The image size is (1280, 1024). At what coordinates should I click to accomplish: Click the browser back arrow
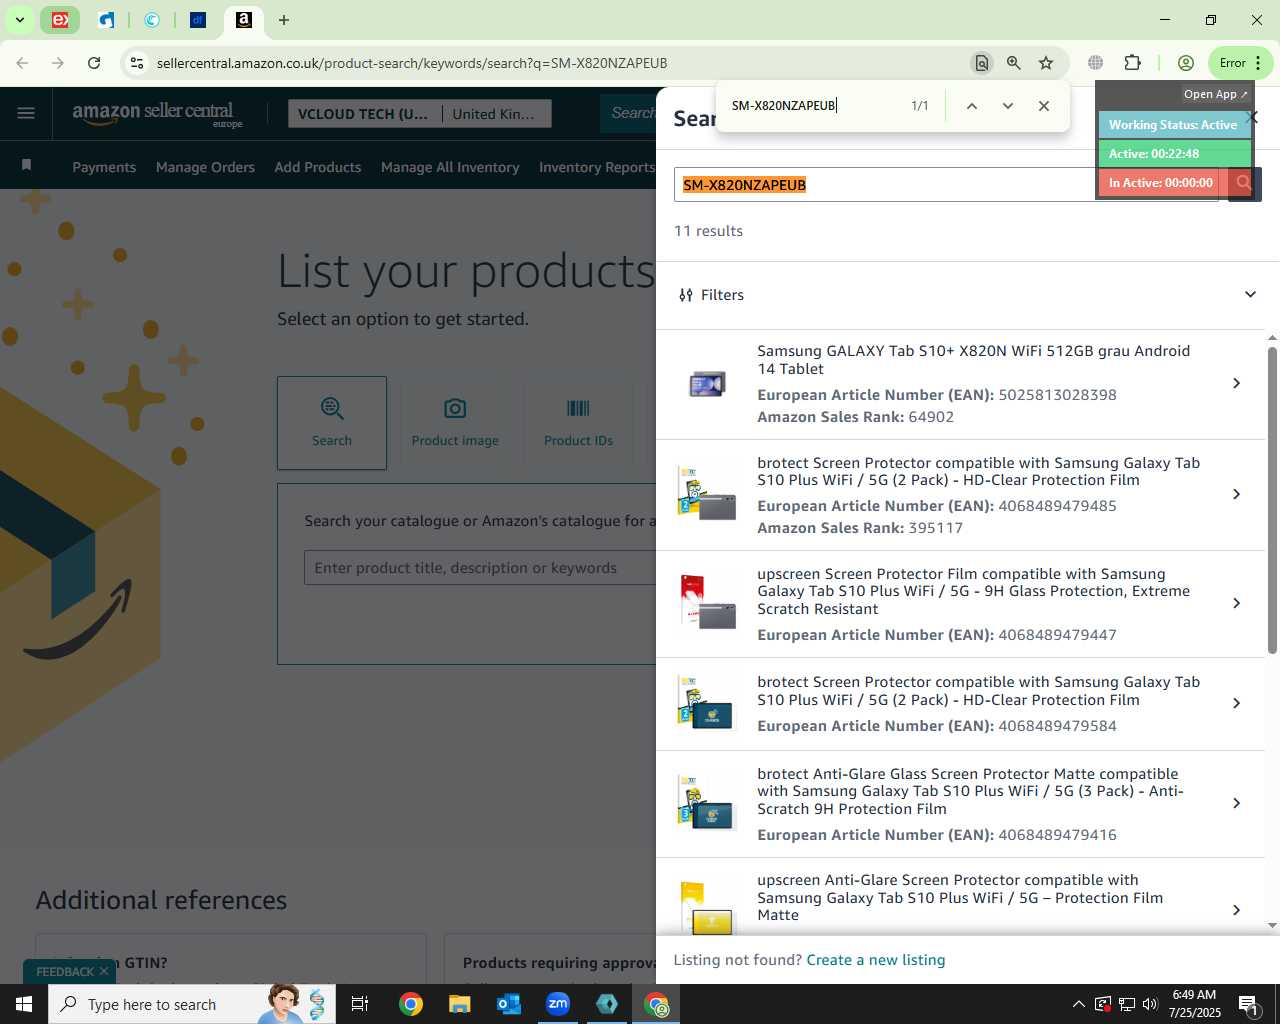22,63
